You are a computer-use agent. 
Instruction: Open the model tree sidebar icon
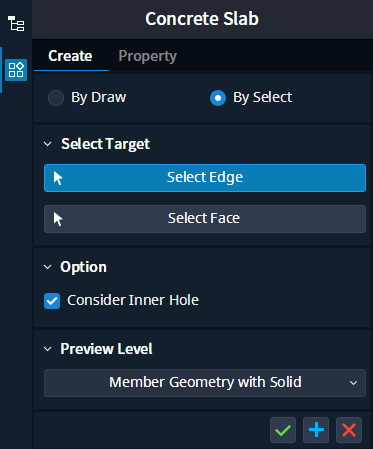(16, 24)
